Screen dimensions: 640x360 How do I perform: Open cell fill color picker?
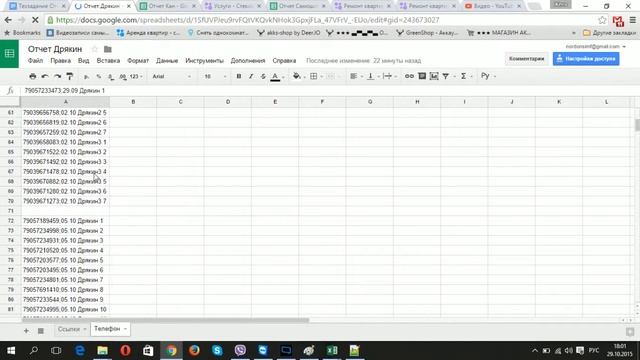pos(297,76)
